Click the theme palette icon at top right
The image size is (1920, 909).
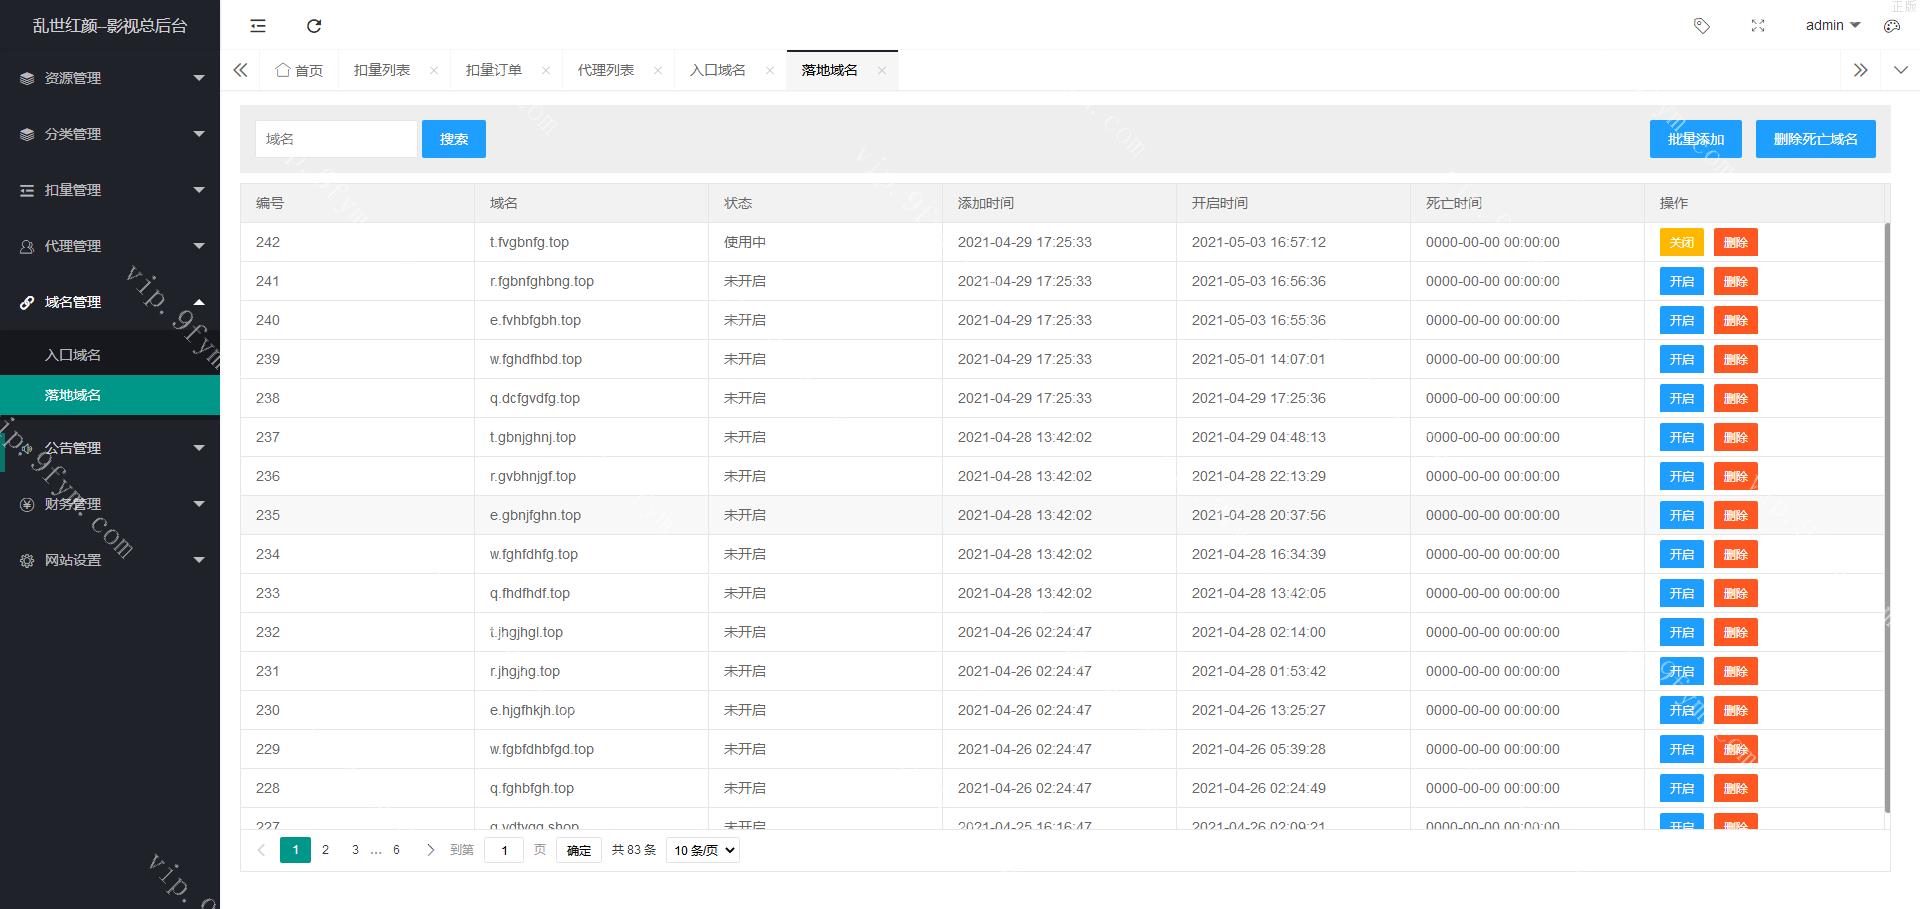[1892, 26]
